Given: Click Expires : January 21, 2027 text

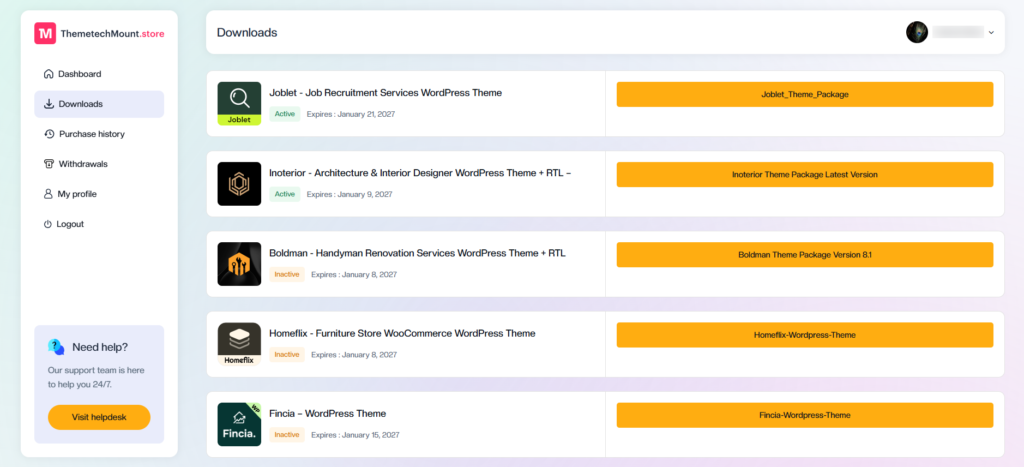Looking at the screenshot, I should point(351,114).
